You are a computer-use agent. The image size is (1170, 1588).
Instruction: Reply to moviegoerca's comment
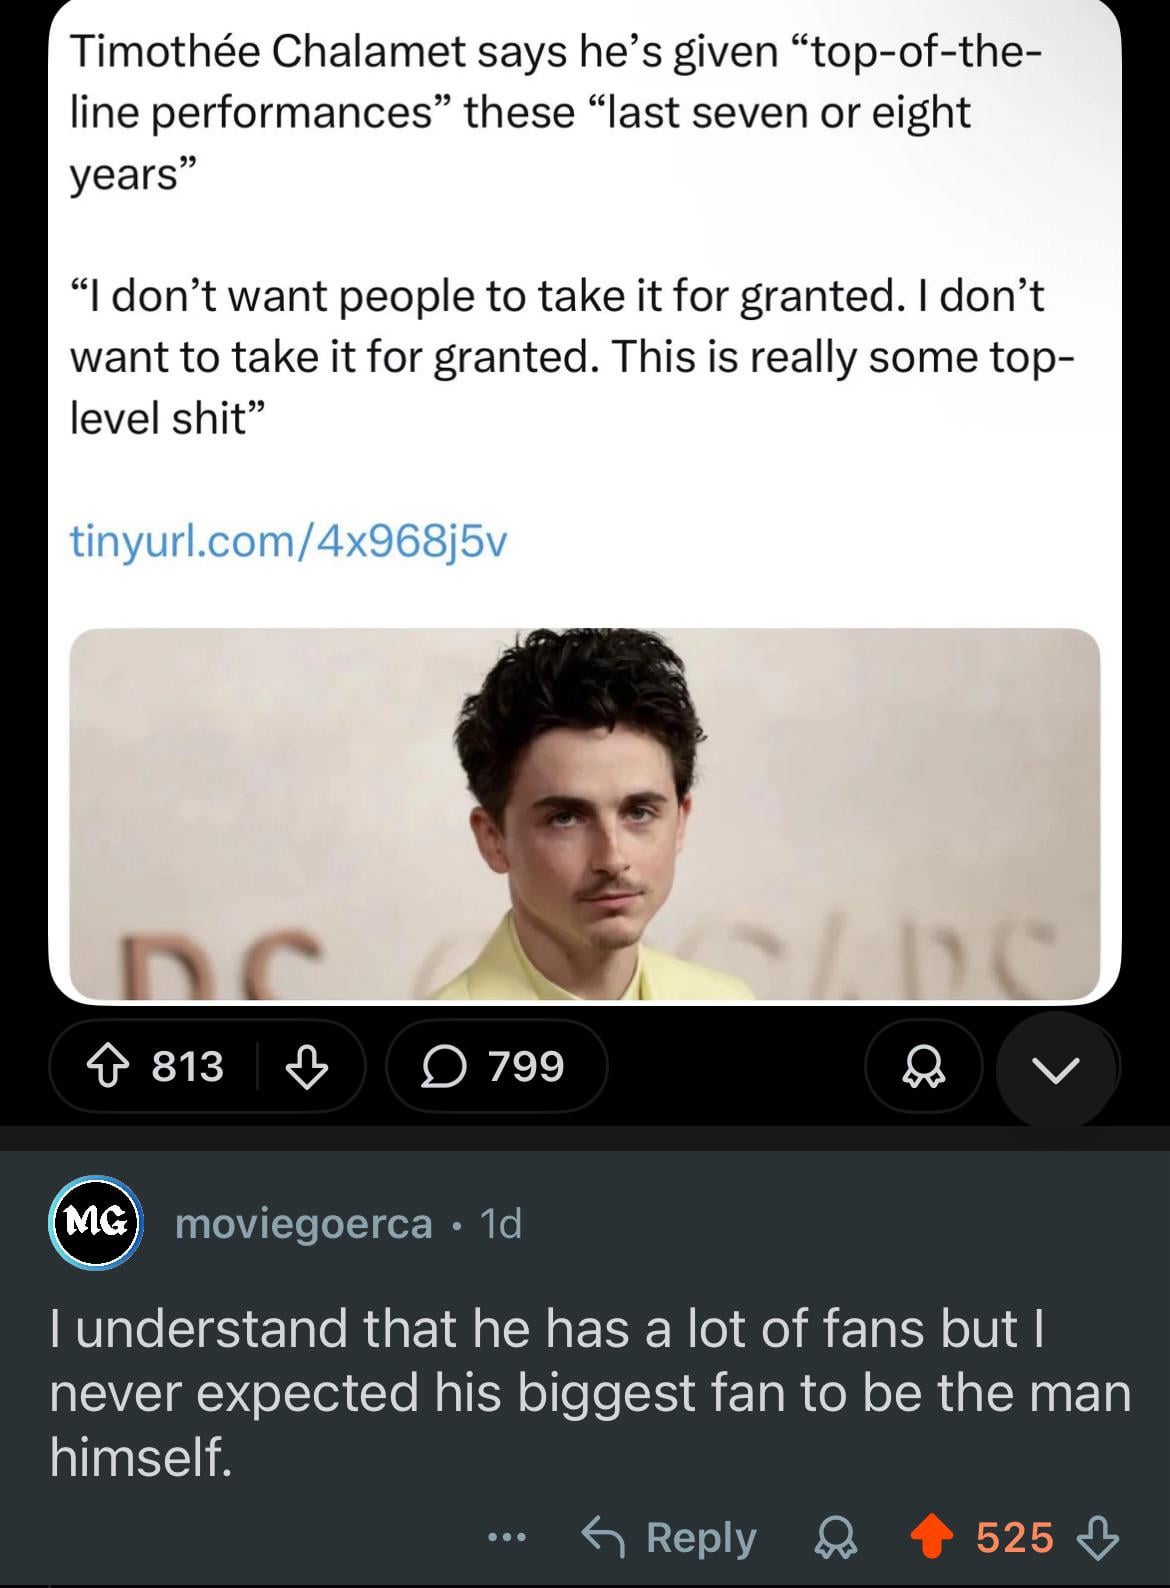pyautogui.click(x=671, y=1537)
